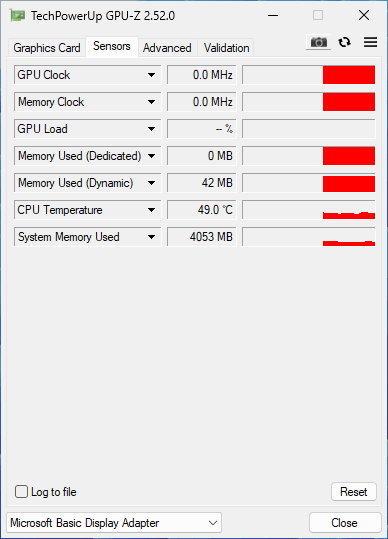The image size is (388, 539).
Task: Enable the Log to file checkbox
Action: coord(21,492)
